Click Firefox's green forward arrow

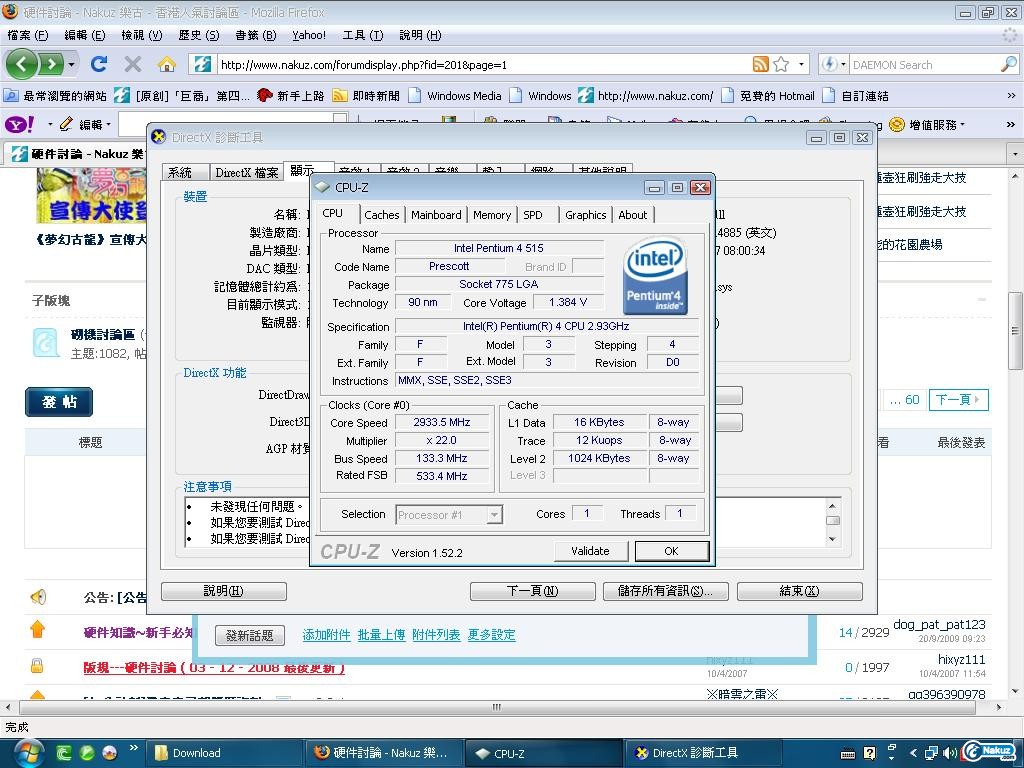(50, 64)
